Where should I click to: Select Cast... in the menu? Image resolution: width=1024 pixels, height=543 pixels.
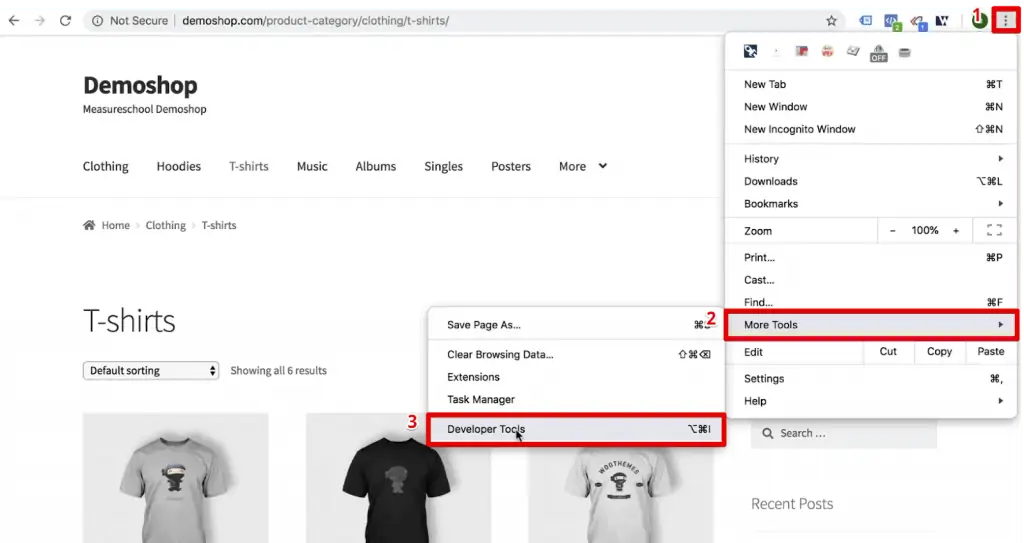pos(871,280)
